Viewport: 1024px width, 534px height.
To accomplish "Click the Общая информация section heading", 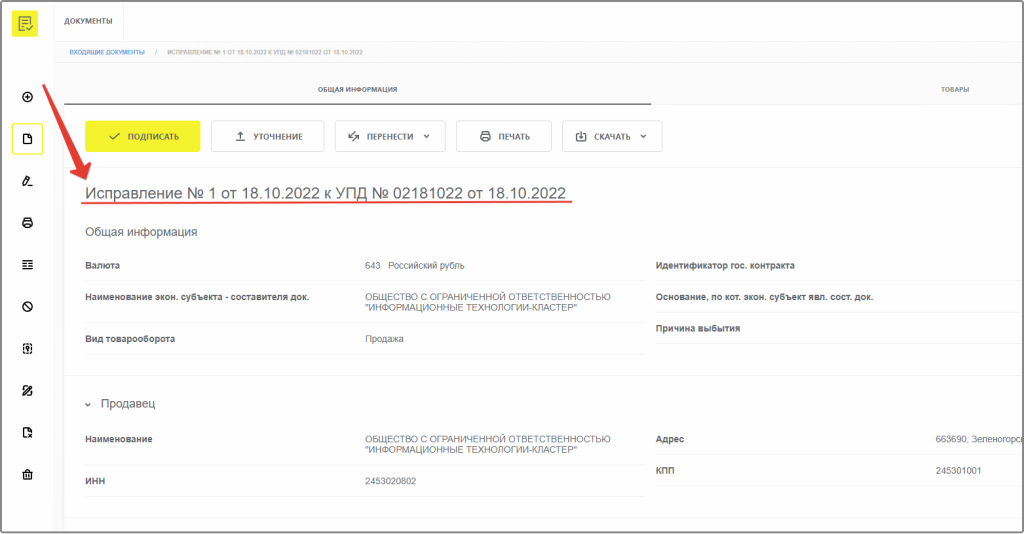I will click(141, 232).
